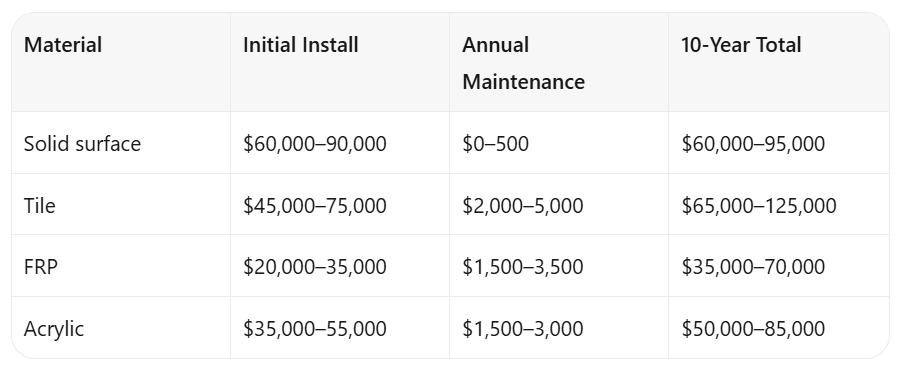906x366 pixels.
Task: Click the $1,500–3,000 maintenance cell
Action: tap(522, 328)
